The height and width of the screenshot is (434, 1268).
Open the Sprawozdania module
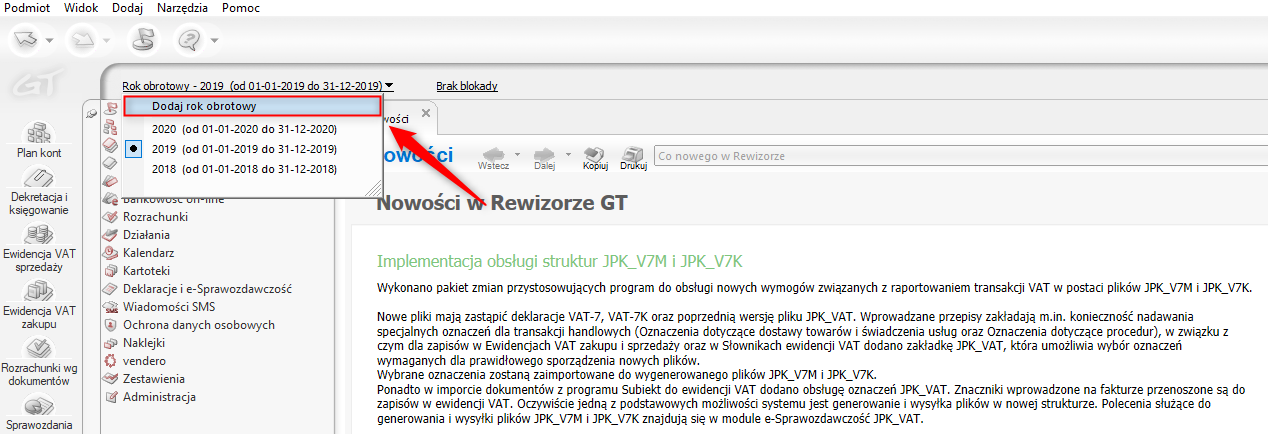pos(39,413)
